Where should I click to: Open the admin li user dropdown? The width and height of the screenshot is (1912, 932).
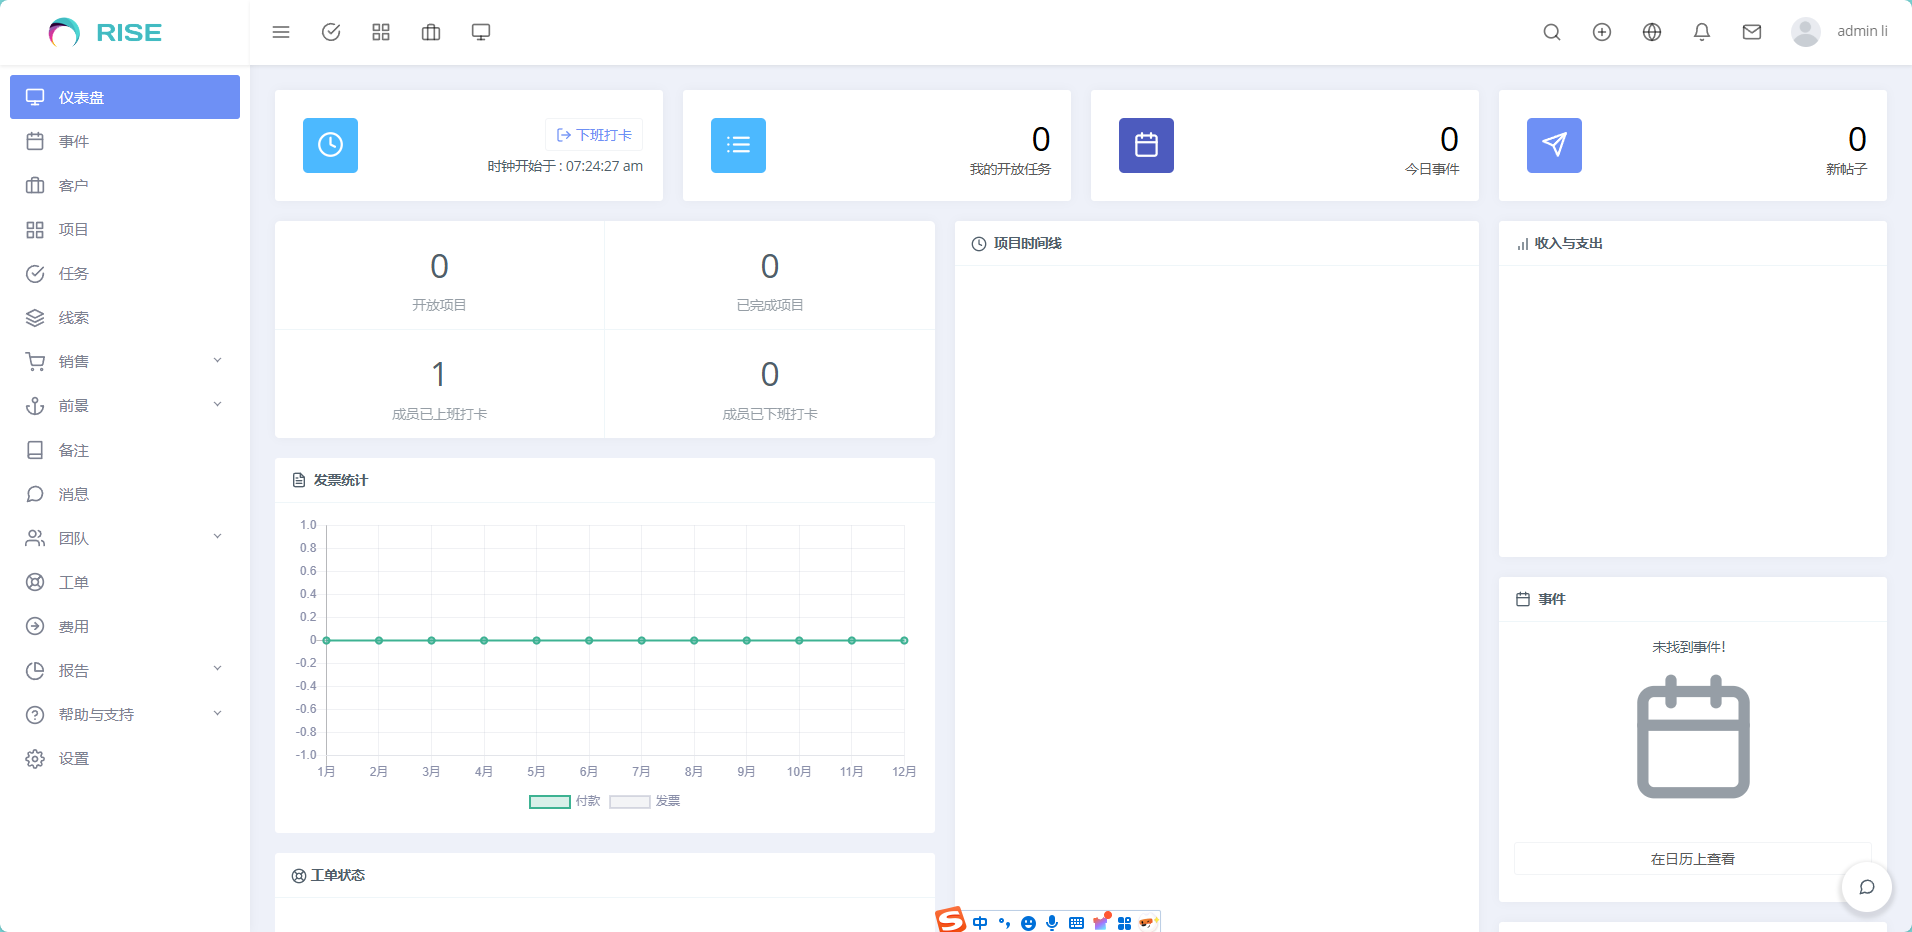1840,32
